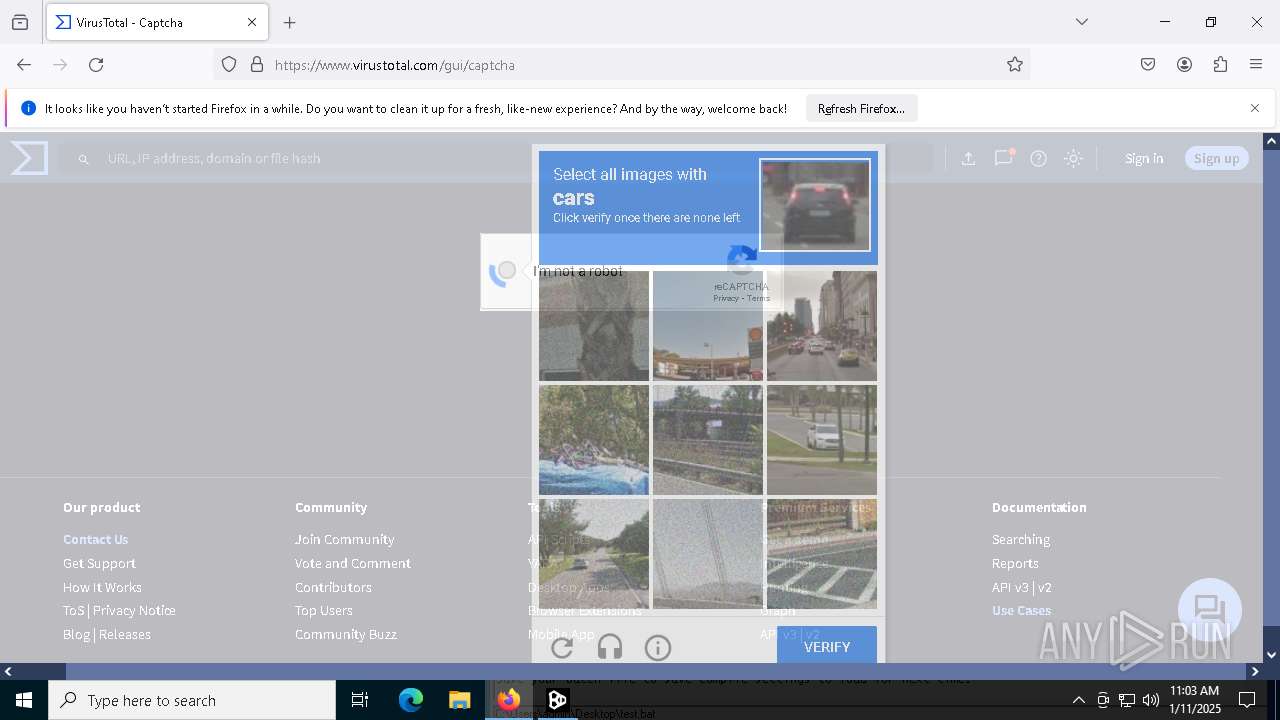Click the VirusTotal URL address bar
1280x720 pixels.
click(620, 65)
